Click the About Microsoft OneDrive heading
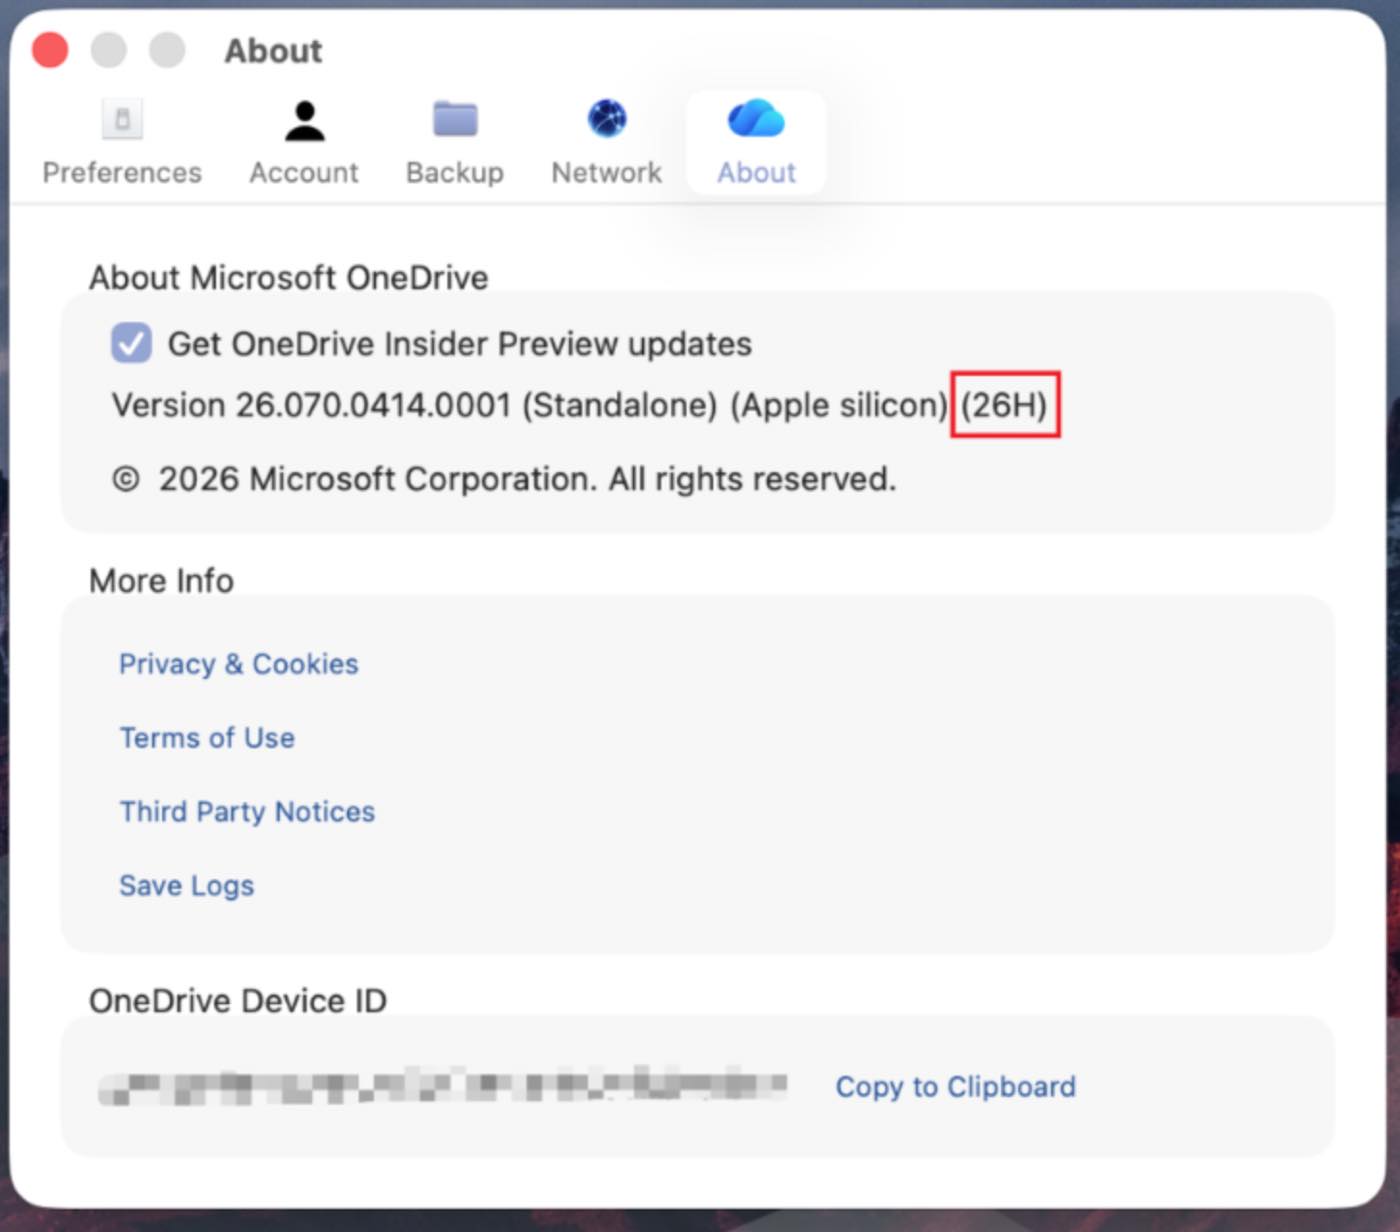This screenshot has height=1232, width=1400. [289, 277]
